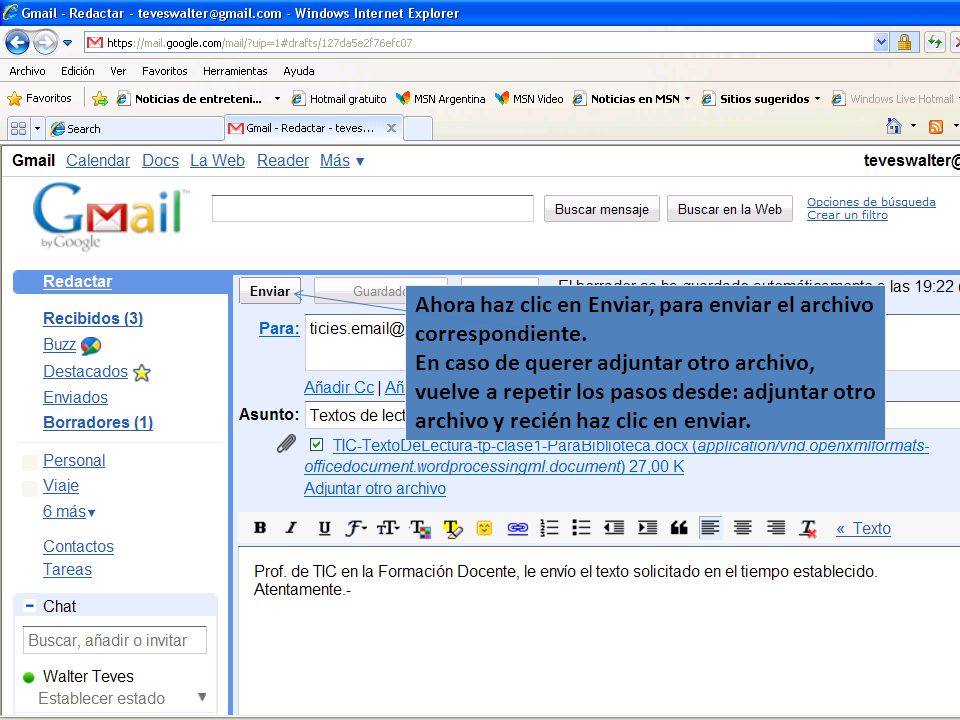This screenshot has width=960, height=720.
Task: Close the Gmail - Redactar tab
Action: [x=391, y=128]
